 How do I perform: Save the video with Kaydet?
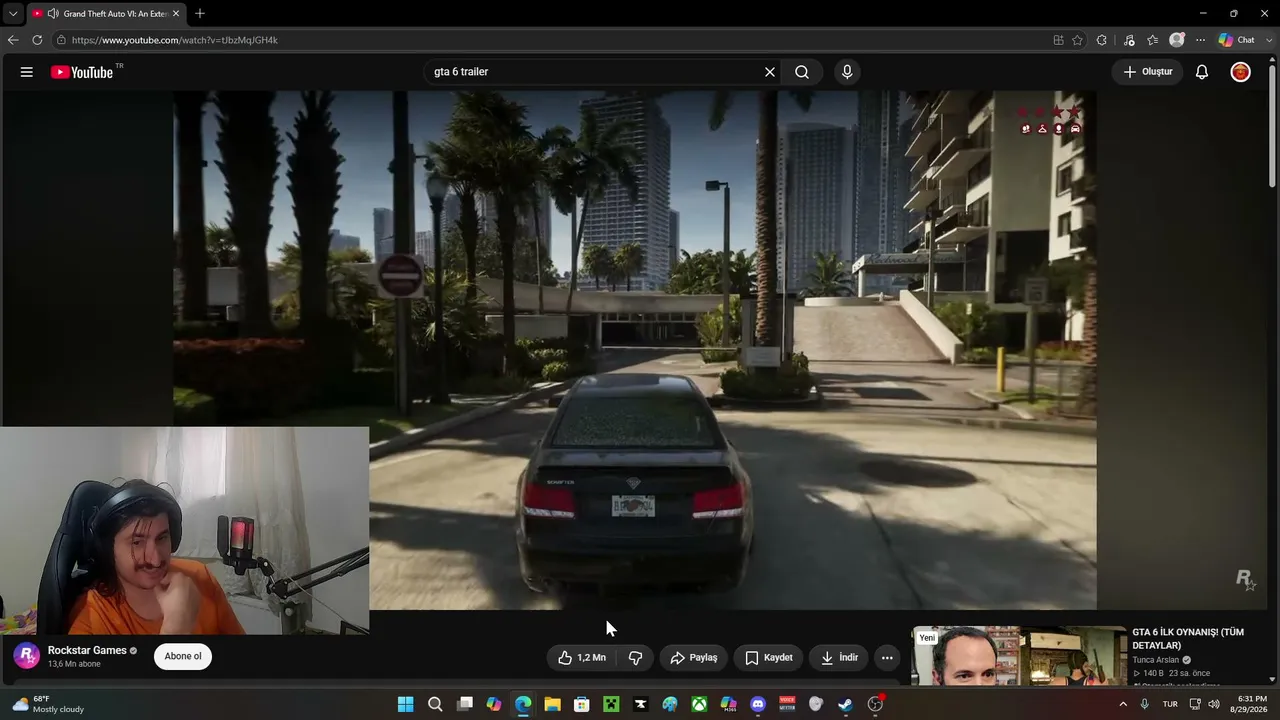click(x=769, y=658)
